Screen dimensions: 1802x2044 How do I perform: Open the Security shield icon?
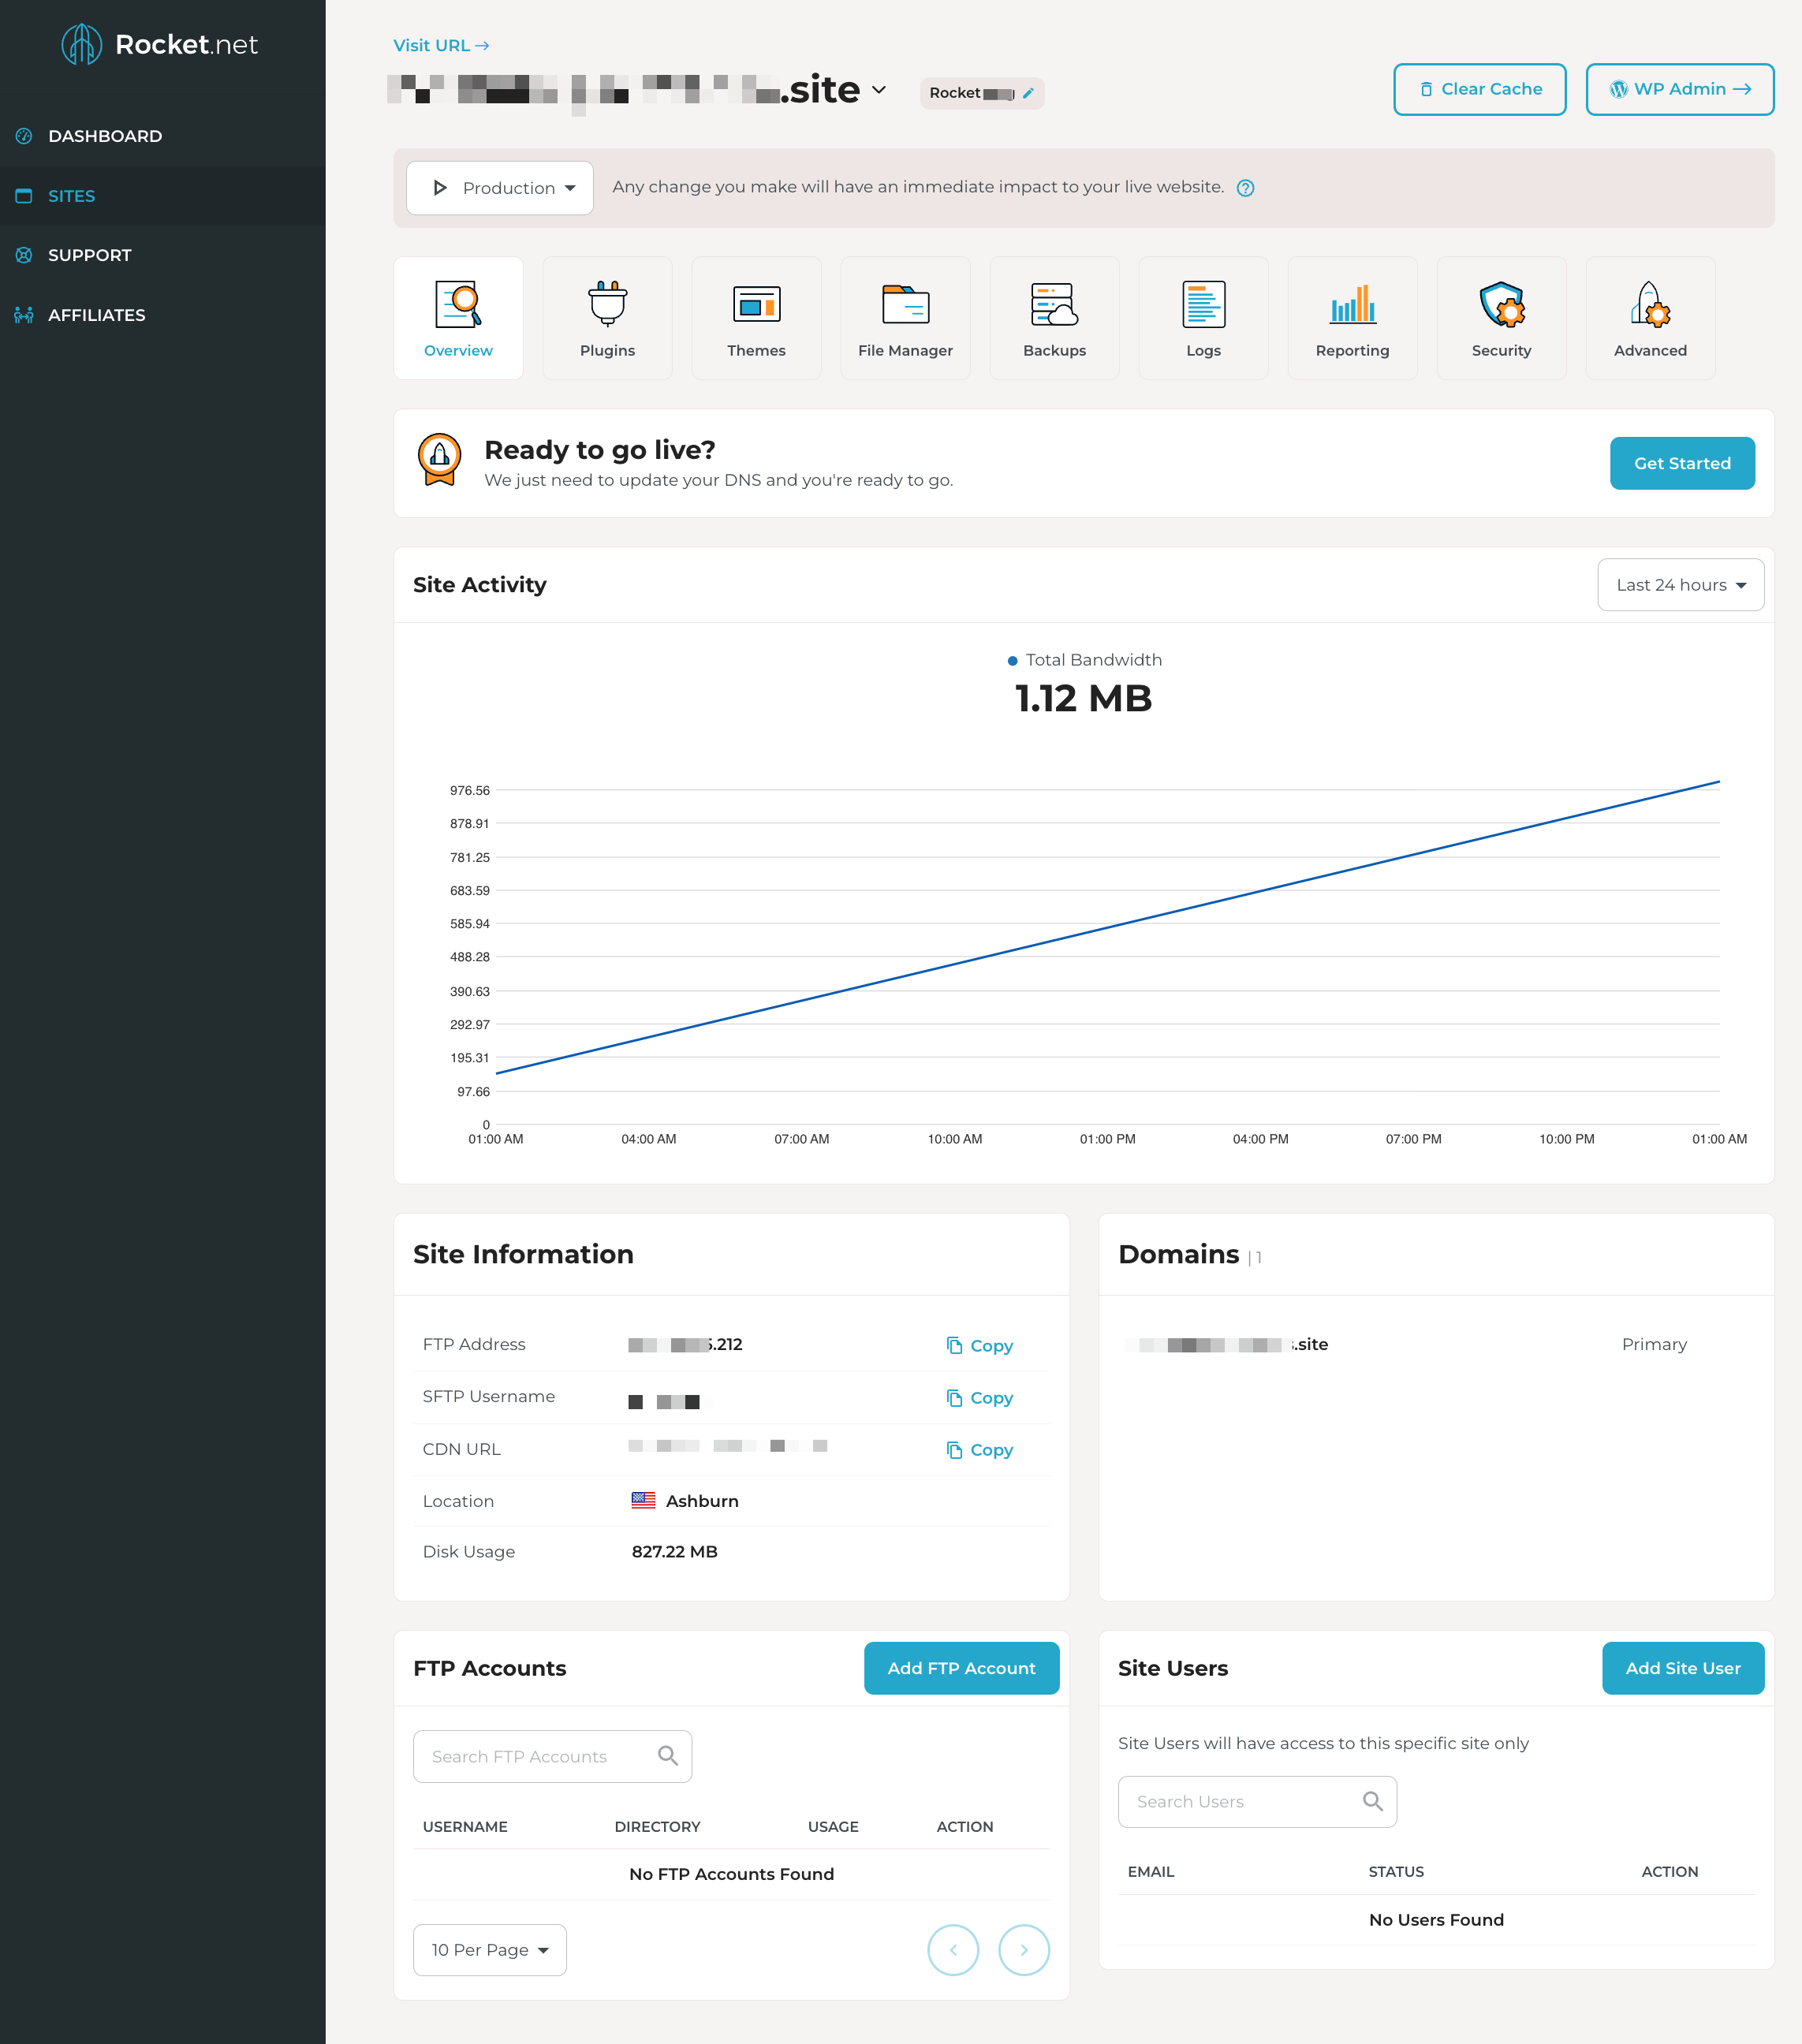click(x=1501, y=304)
